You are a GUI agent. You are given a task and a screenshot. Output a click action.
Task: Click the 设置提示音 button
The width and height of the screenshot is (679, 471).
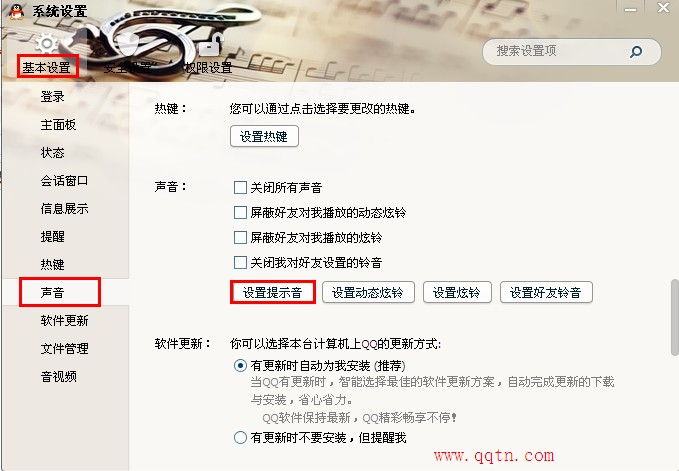point(272,292)
